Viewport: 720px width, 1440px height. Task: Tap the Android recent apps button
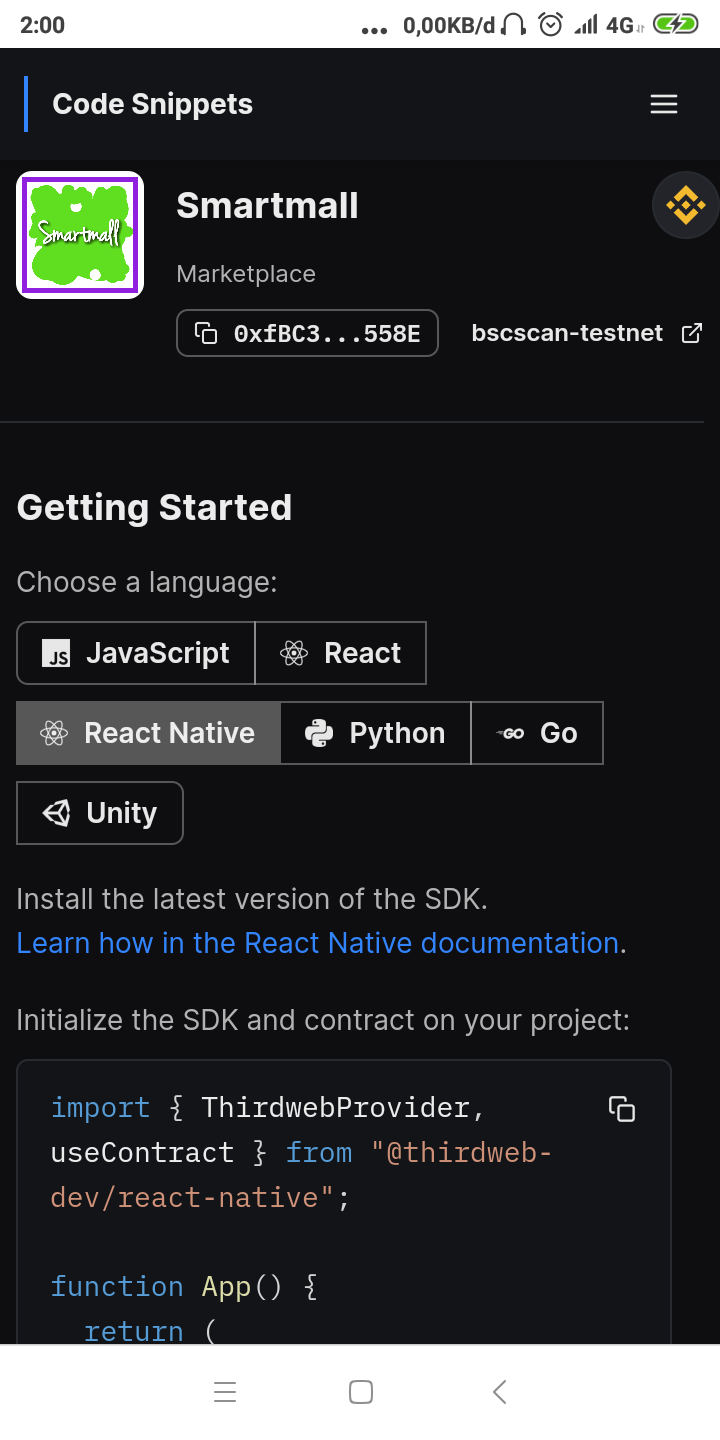pyautogui.click(x=225, y=1392)
